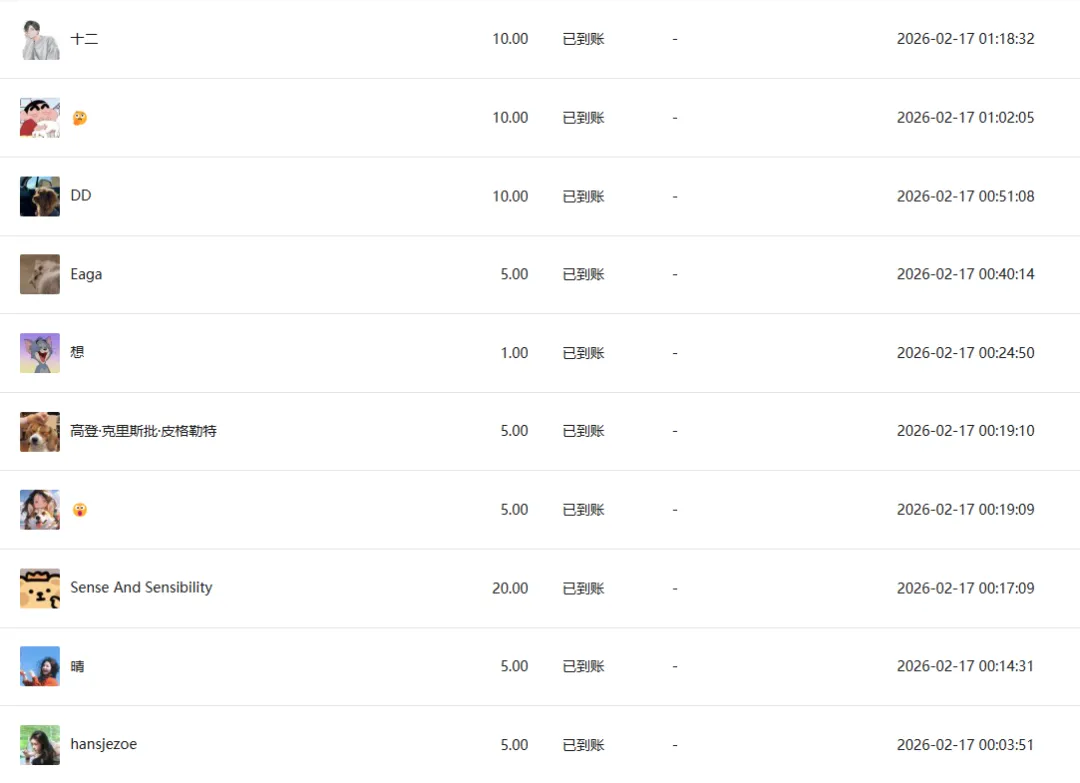The width and height of the screenshot is (1080, 783).
Task: Click avatar of girl with corgi
Action: (40, 510)
